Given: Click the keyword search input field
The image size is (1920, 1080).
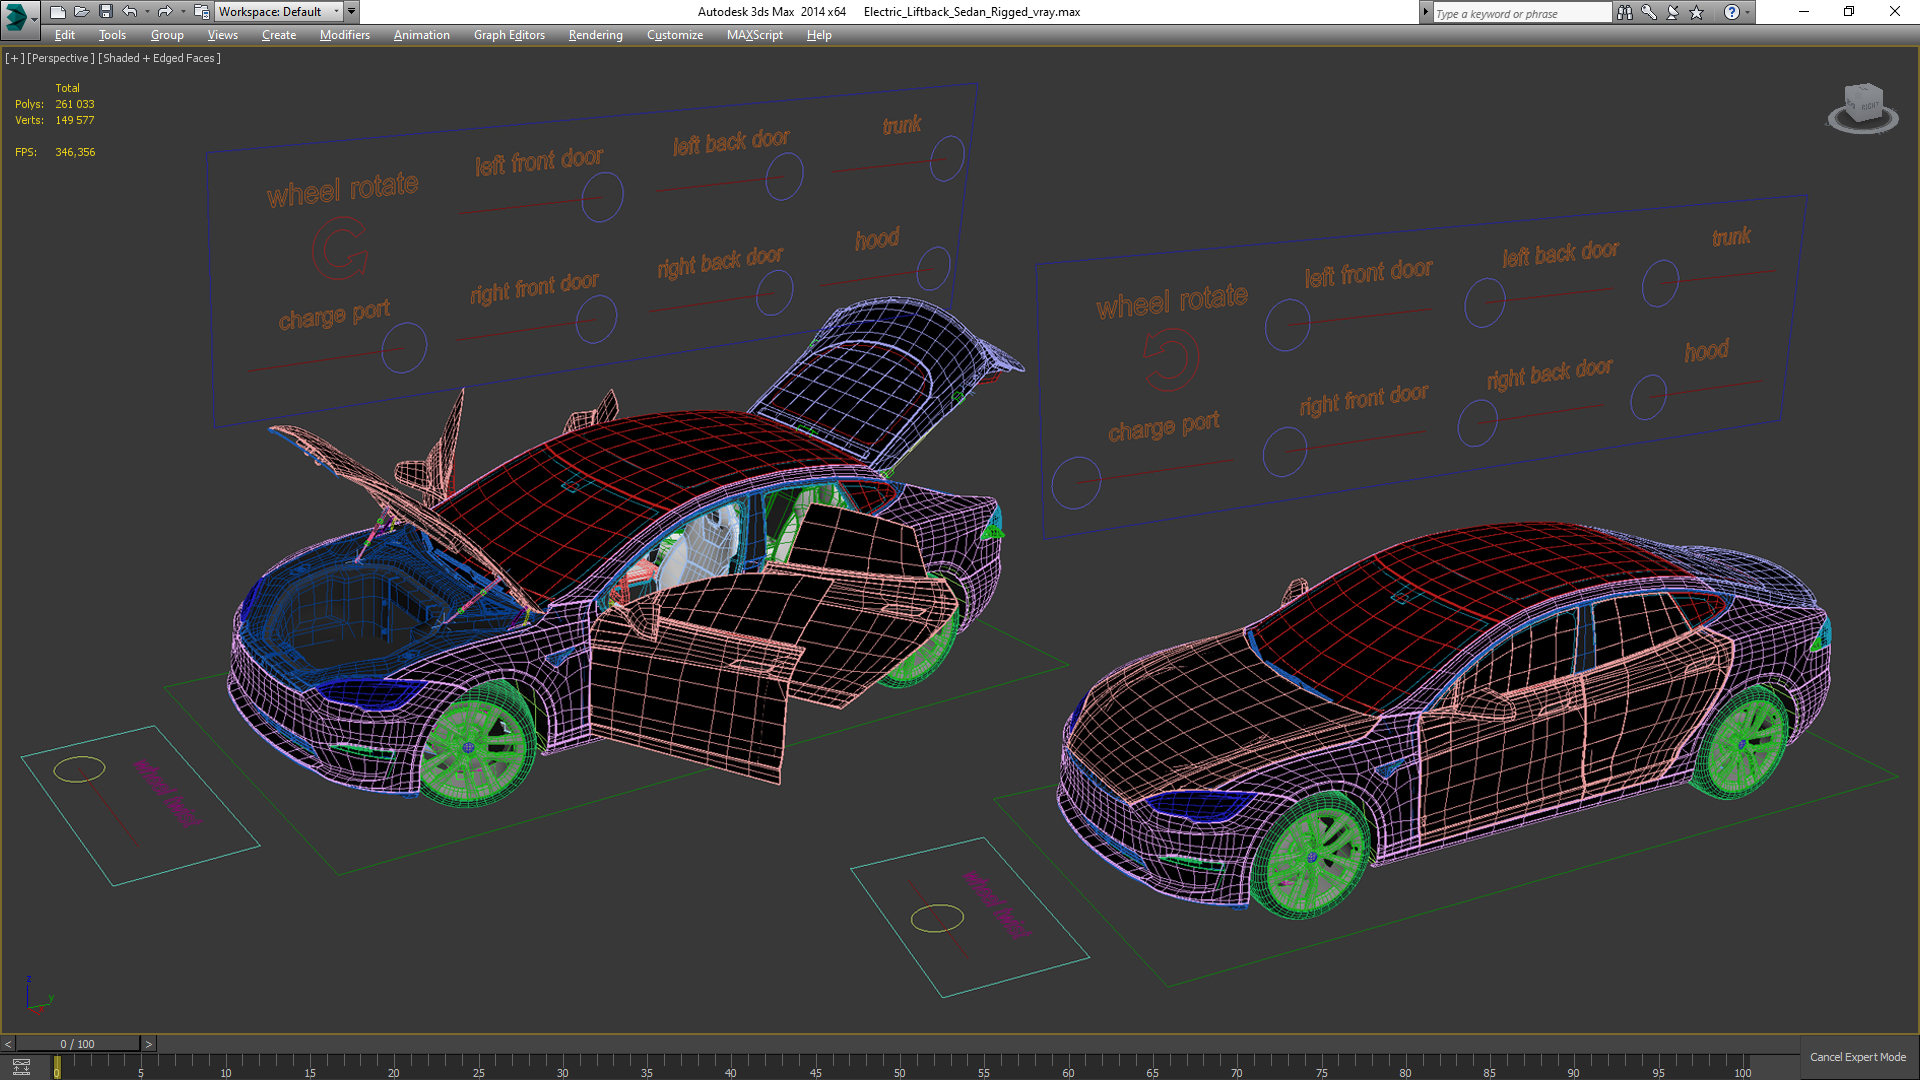Looking at the screenshot, I should [1521, 13].
